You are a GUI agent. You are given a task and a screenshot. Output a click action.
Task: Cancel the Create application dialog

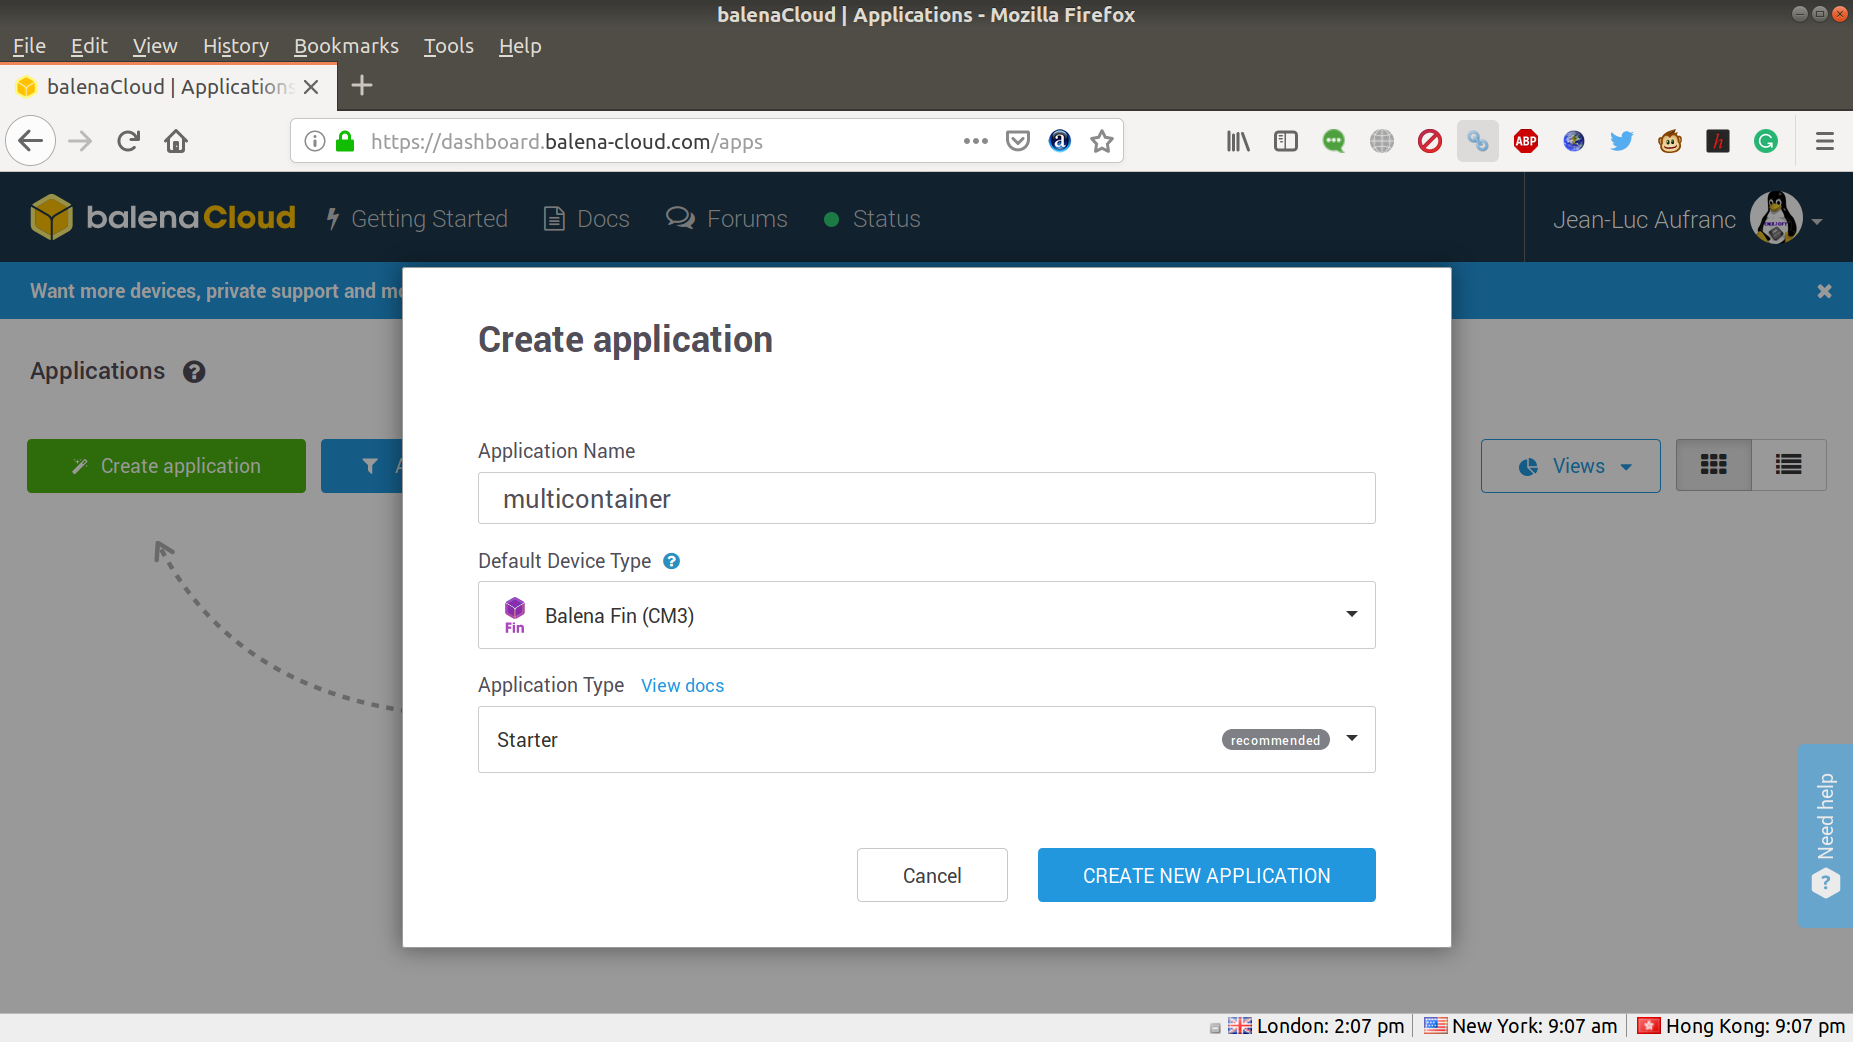pyautogui.click(x=932, y=875)
